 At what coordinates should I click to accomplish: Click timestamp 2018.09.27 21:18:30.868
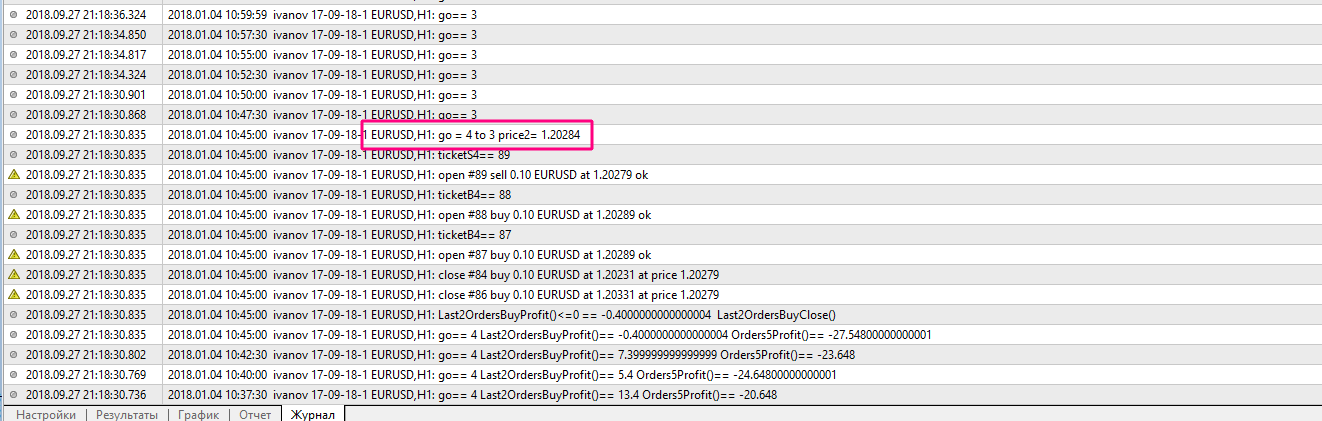85,115
